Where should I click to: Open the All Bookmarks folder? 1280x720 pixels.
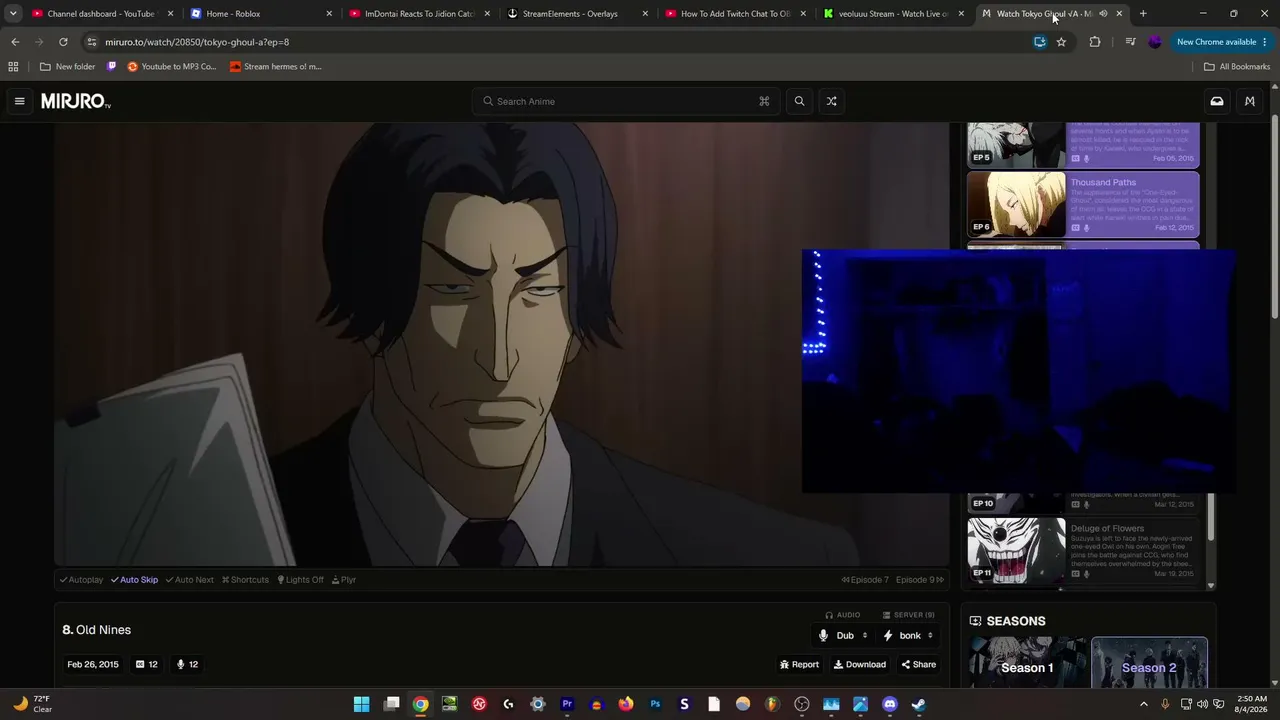tap(1237, 67)
